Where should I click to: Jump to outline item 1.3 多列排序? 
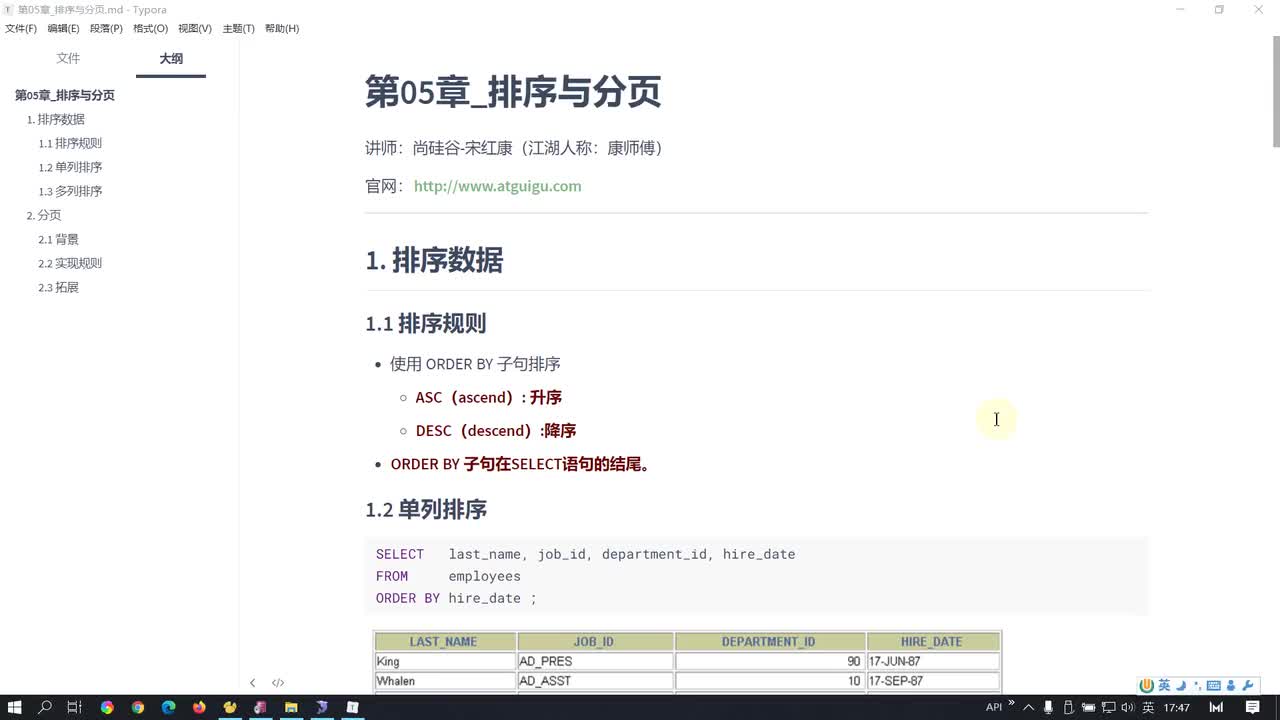click(x=70, y=191)
